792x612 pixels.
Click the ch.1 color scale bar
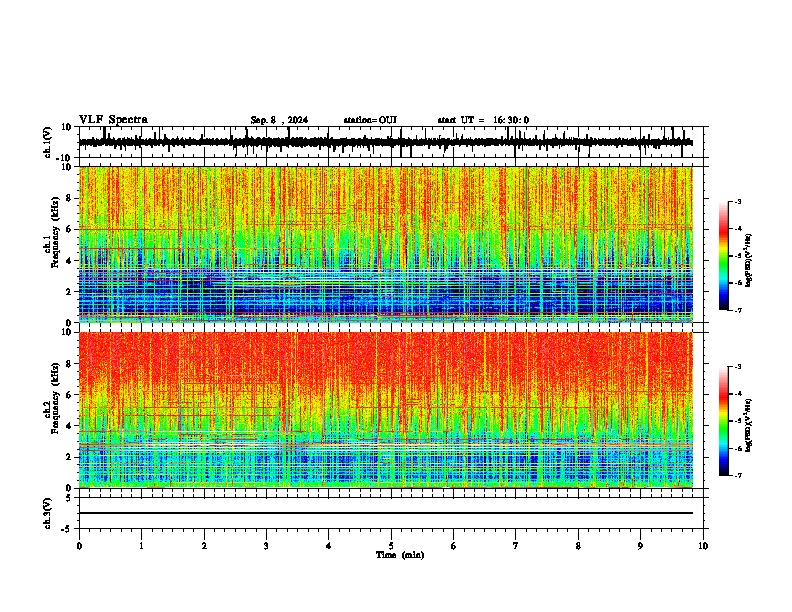tap(724, 256)
